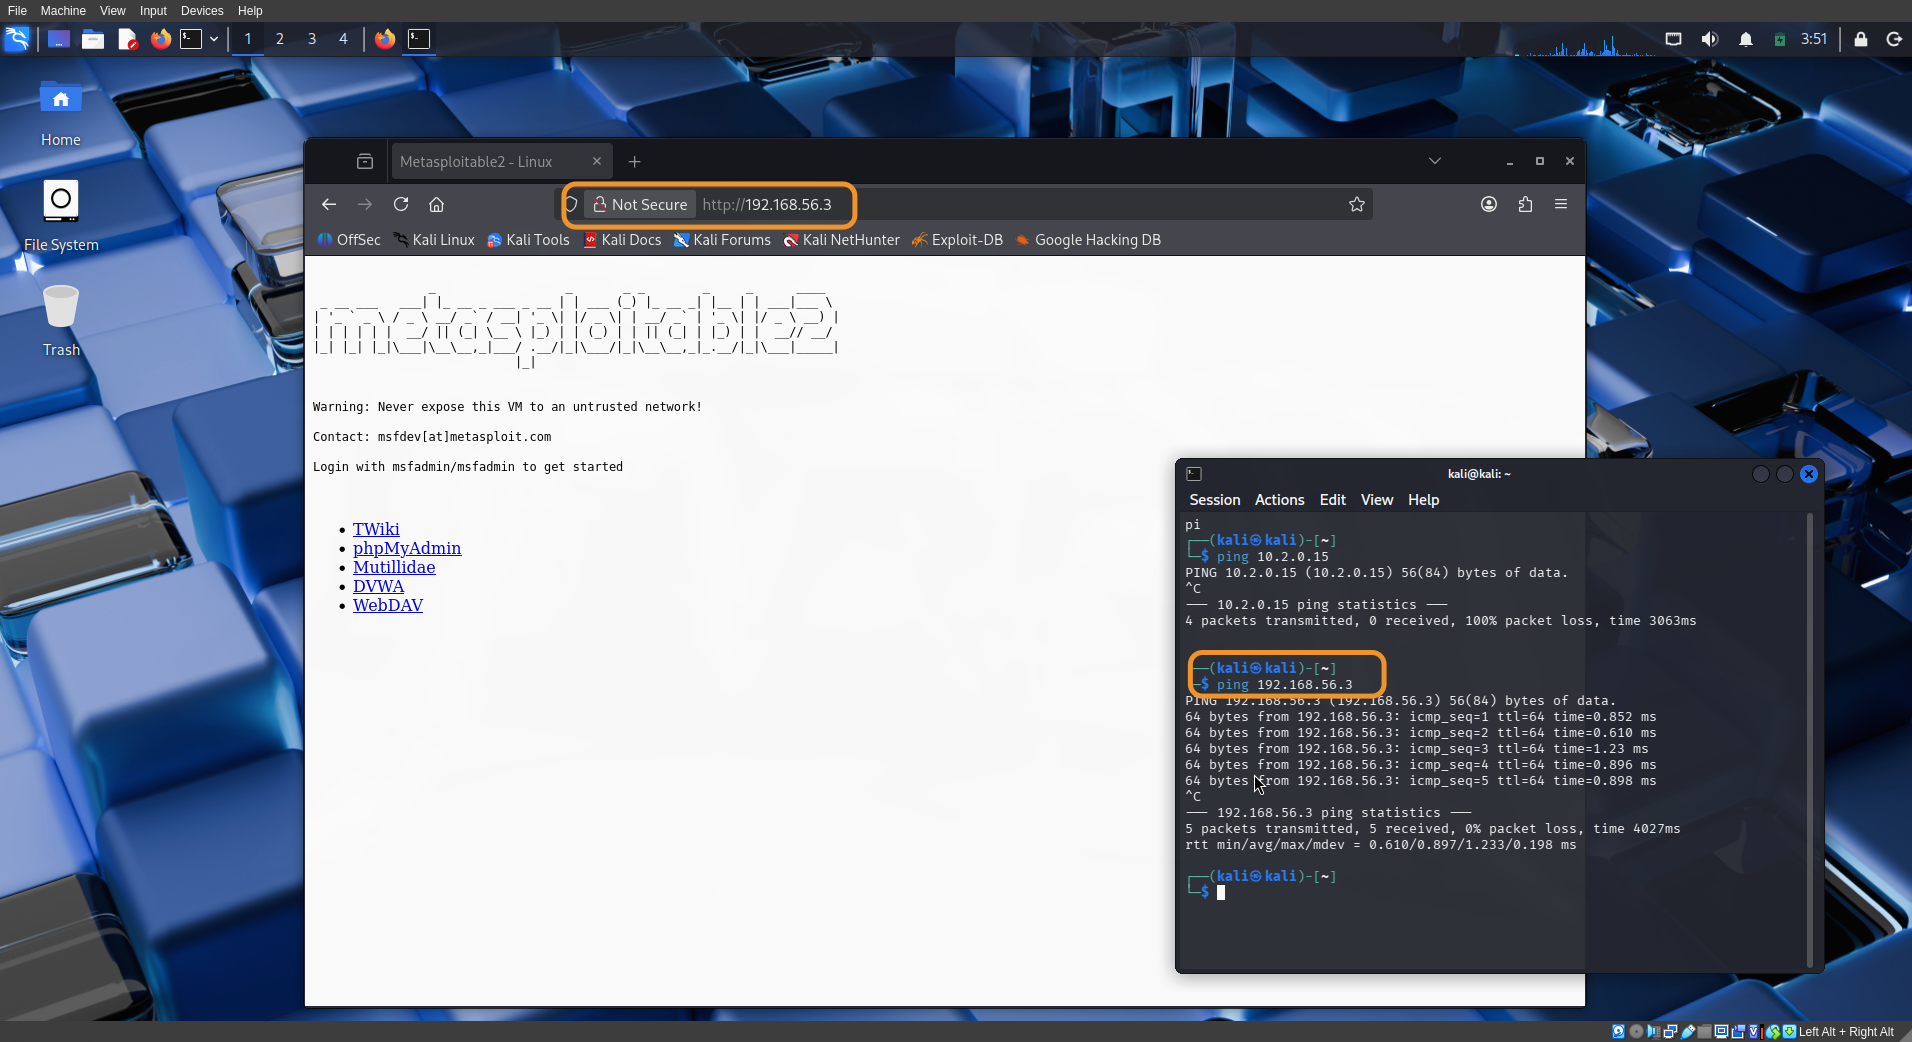Open the VirtualBox Help menu
Image resolution: width=1912 pixels, height=1042 pixels.
point(250,11)
